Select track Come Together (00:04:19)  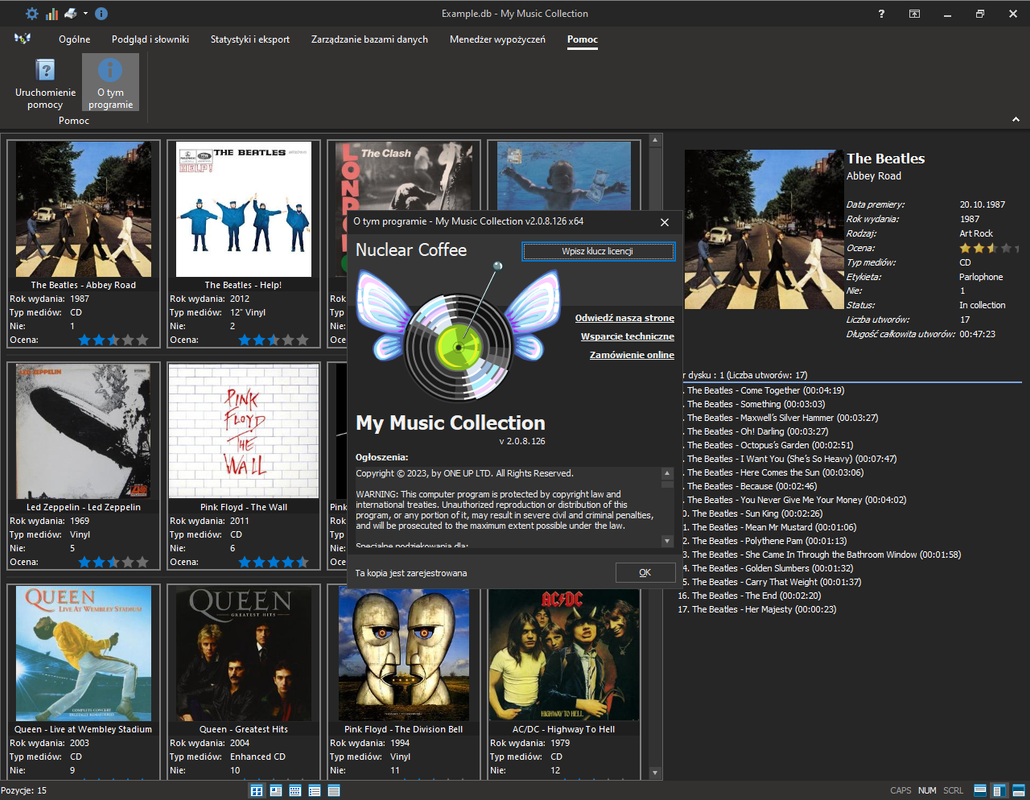pyautogui.click(x=765, y=390)
